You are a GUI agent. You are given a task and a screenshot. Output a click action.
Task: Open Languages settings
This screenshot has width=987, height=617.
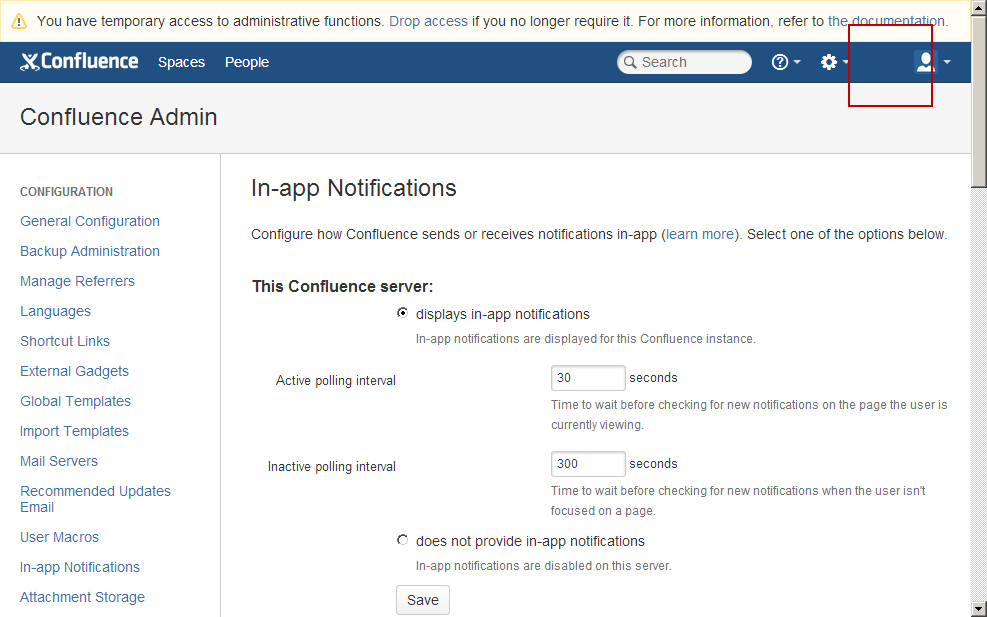click(55, 311)
